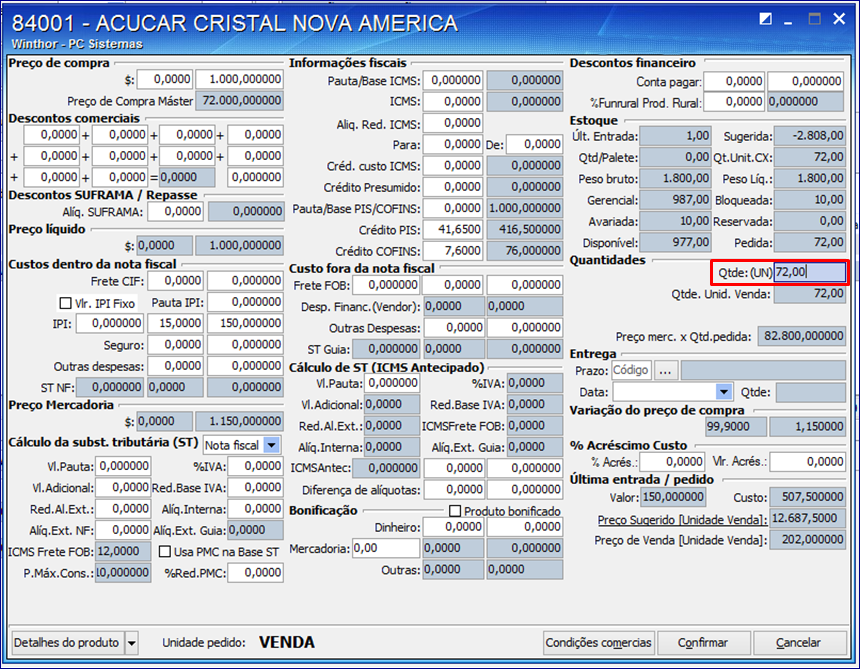The width and height of the screenshot is (860, 669).
Task: Minimize the product window
Action: click(x=789, y=21)
